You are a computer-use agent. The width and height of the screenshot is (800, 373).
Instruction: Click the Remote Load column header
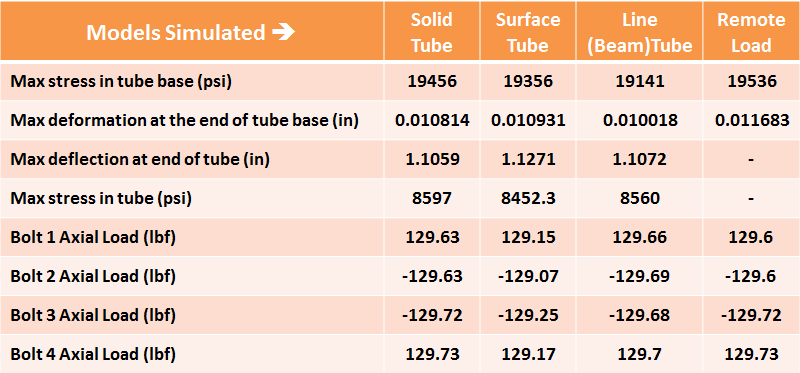pos(751,32)
